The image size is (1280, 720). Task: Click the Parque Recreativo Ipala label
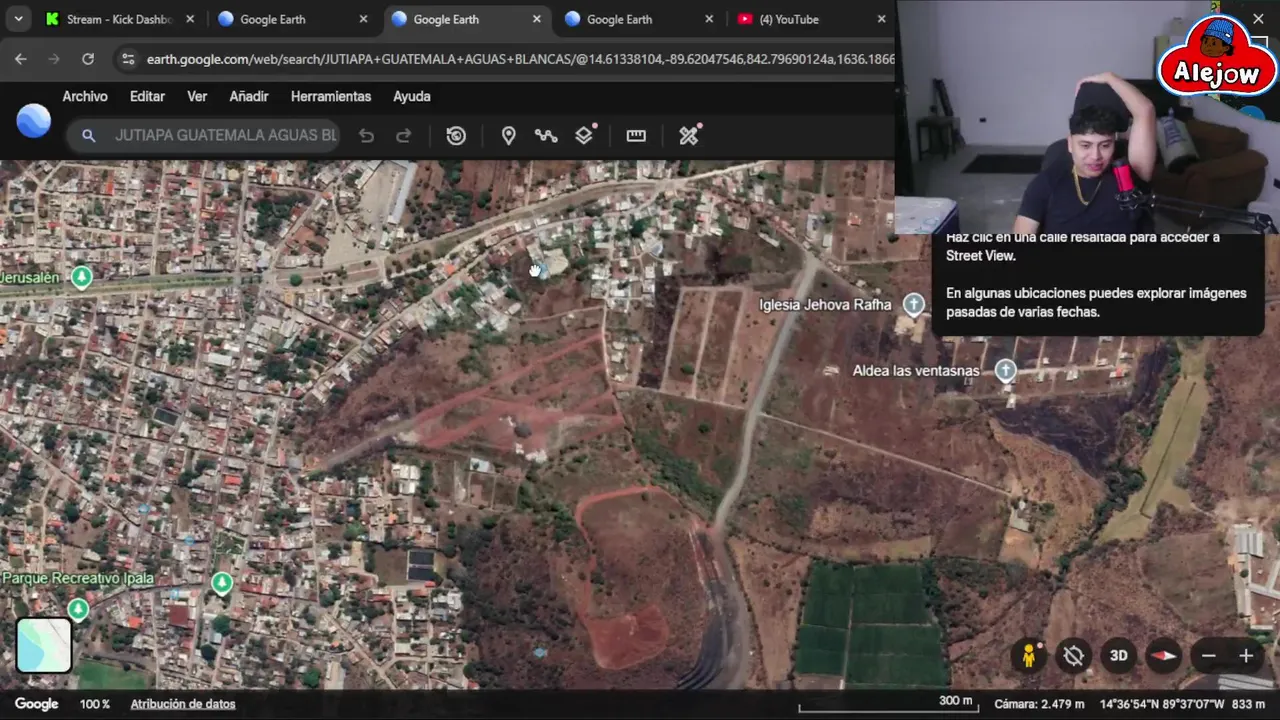pos(78,579)
